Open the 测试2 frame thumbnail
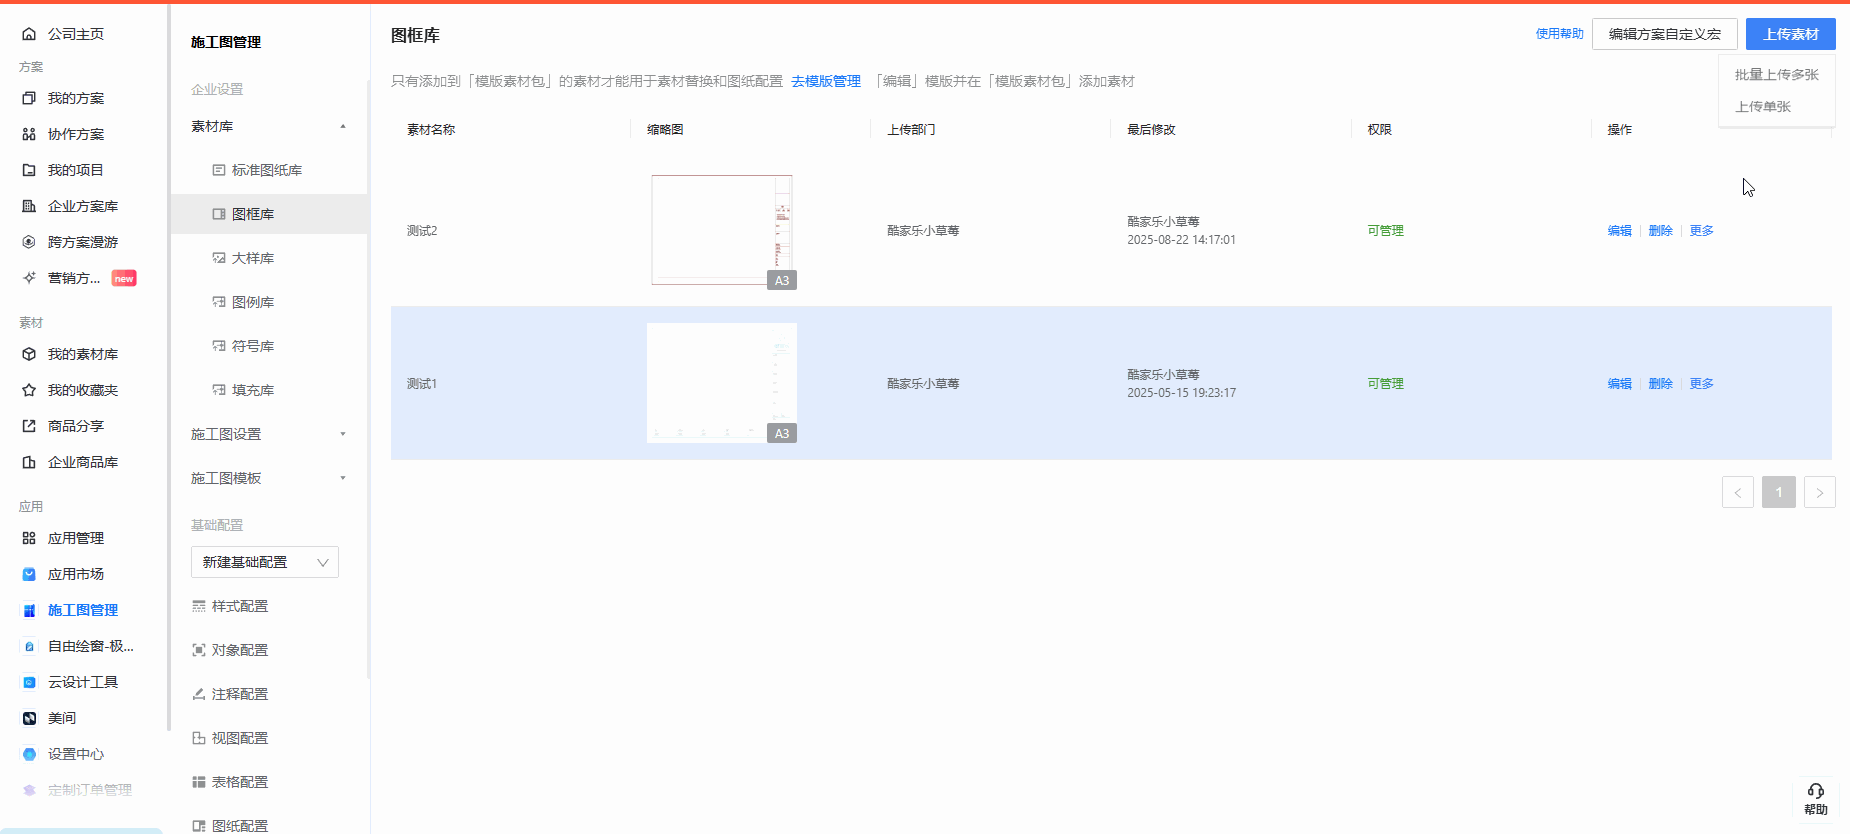1850x834 pixels. click(721, 230)
